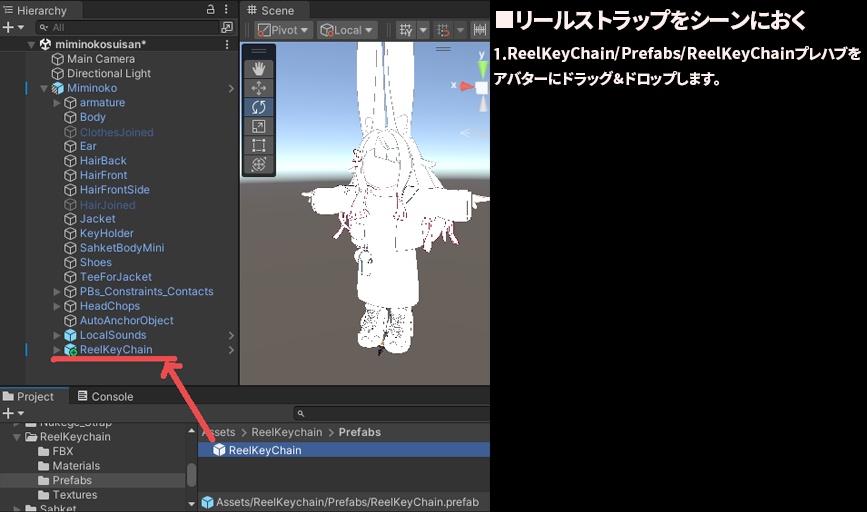Screen dimensions: 867x512
Task: Select AutoAnchorObject in Hierarchy
Action: (126, 320)
